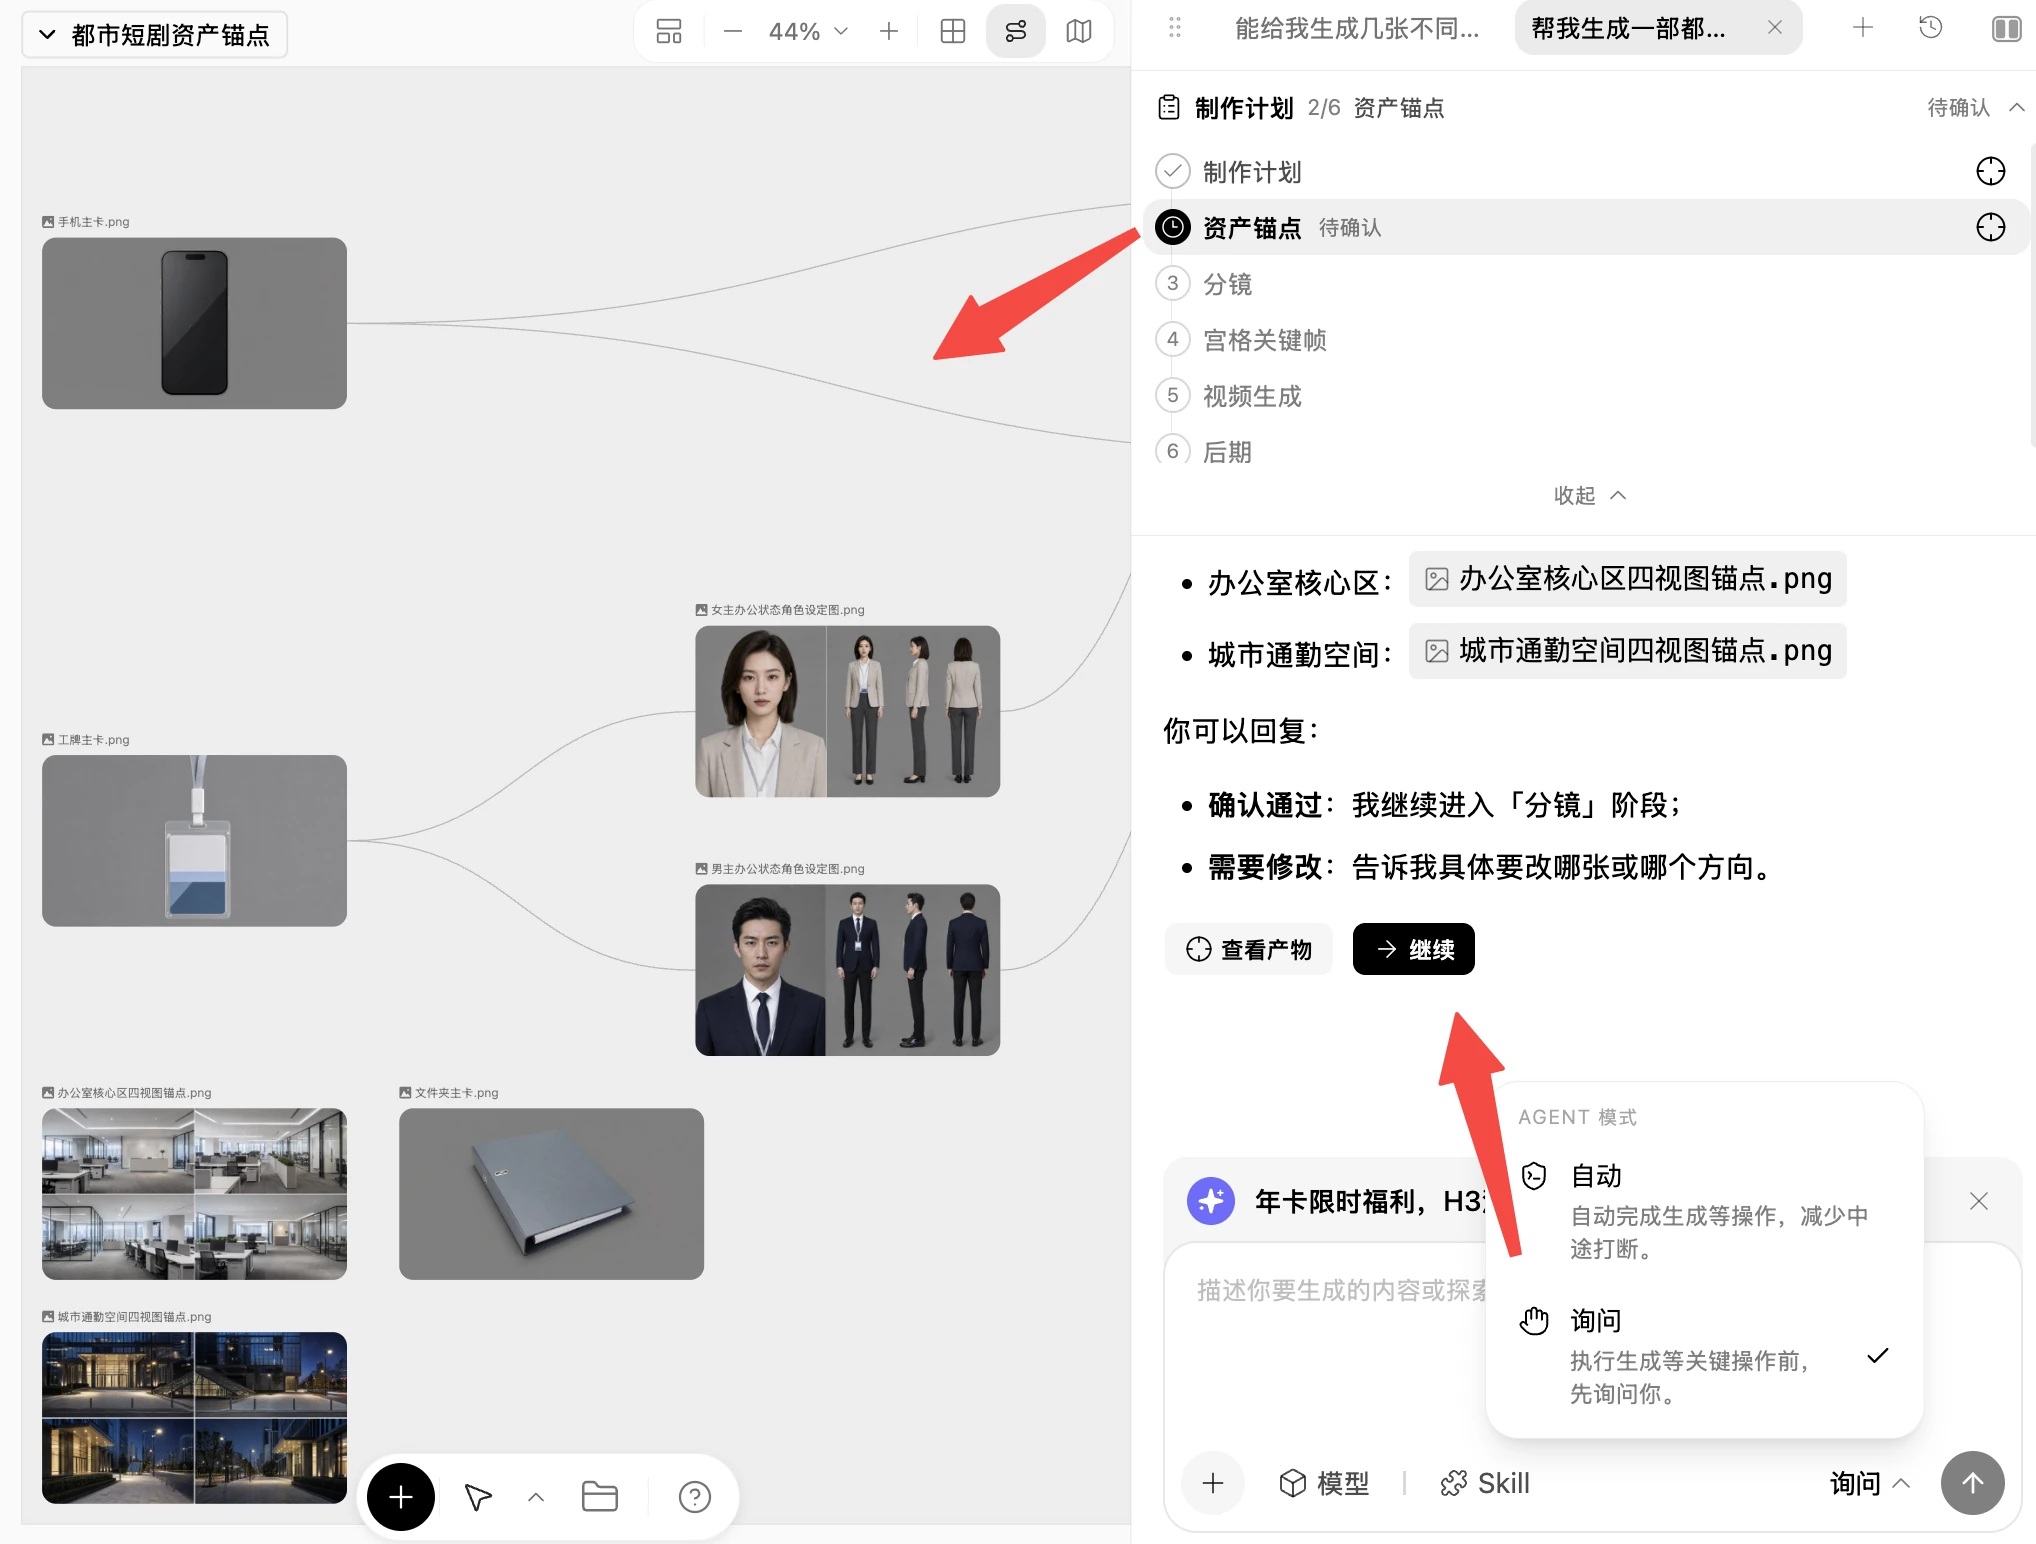Collapse the 待确认 plan header chevron
Viewport: 2036px width, 1544px height.
[2017, 107]
